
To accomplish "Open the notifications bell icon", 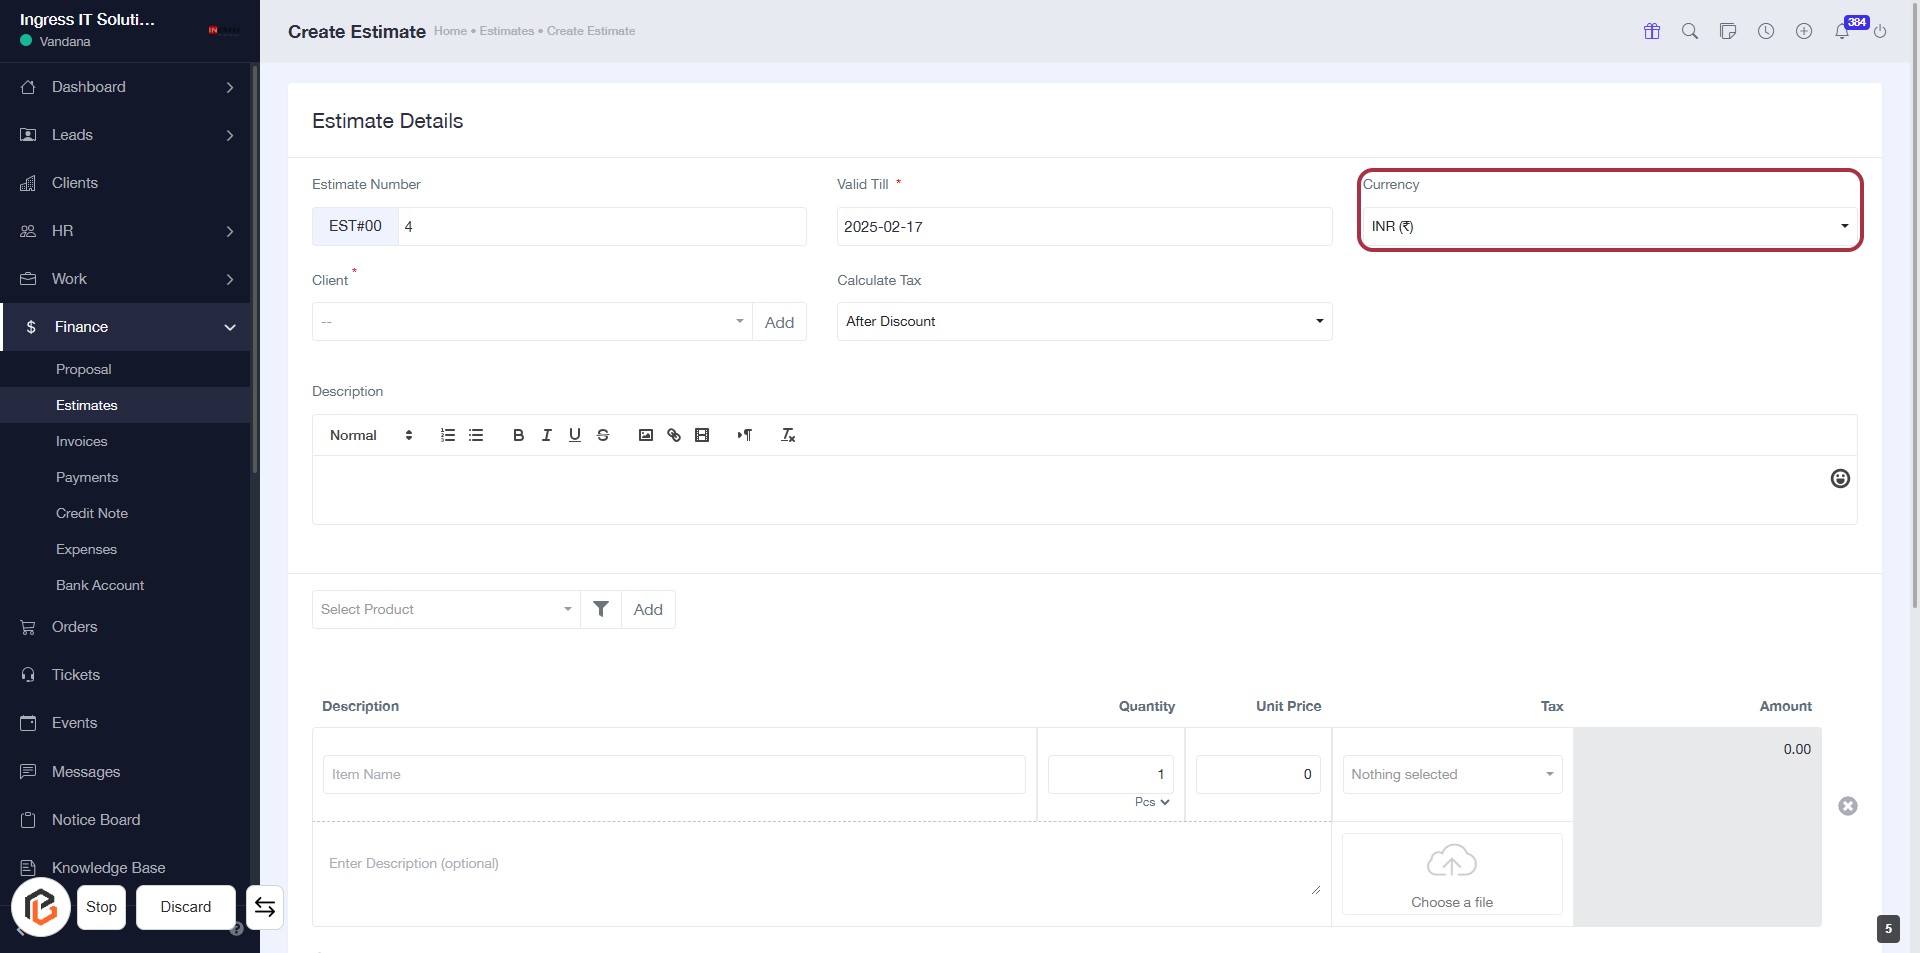I will (x=1841, y=32).
